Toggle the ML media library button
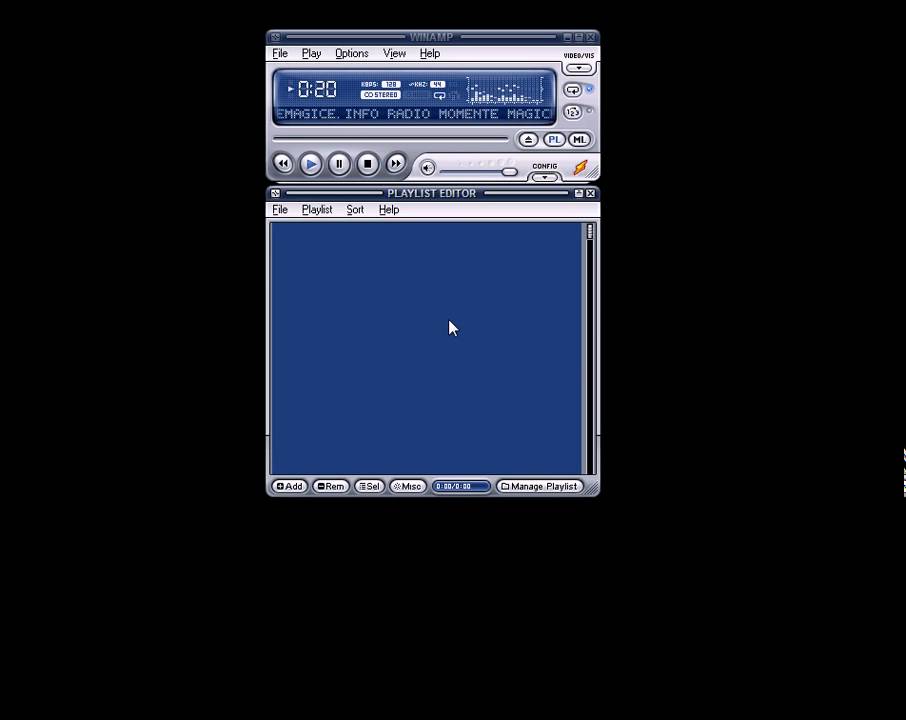906x720 pixels. pos(580,139)
